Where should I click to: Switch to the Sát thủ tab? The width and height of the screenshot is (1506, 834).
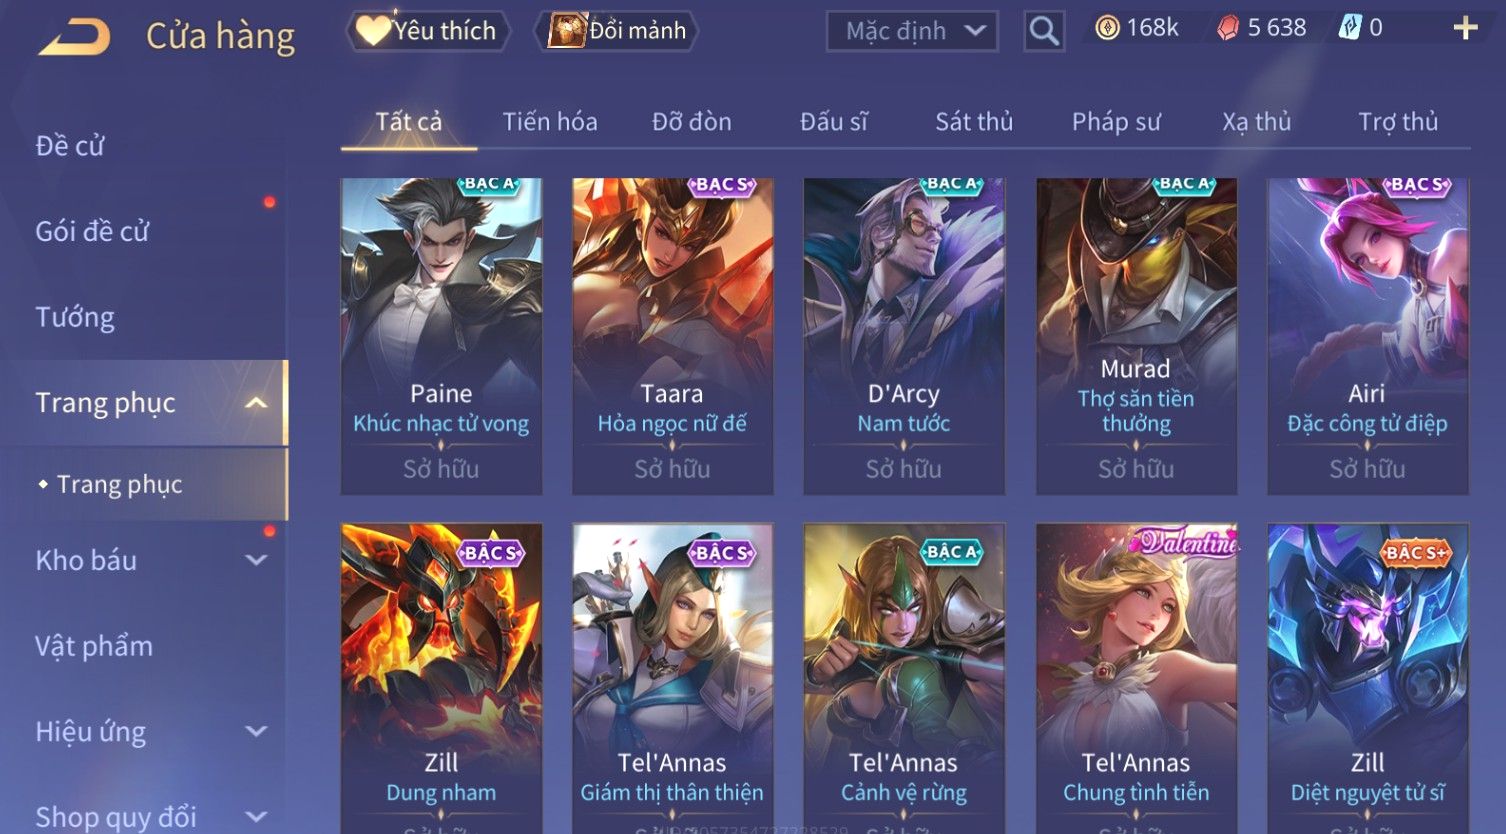[974, 122]
